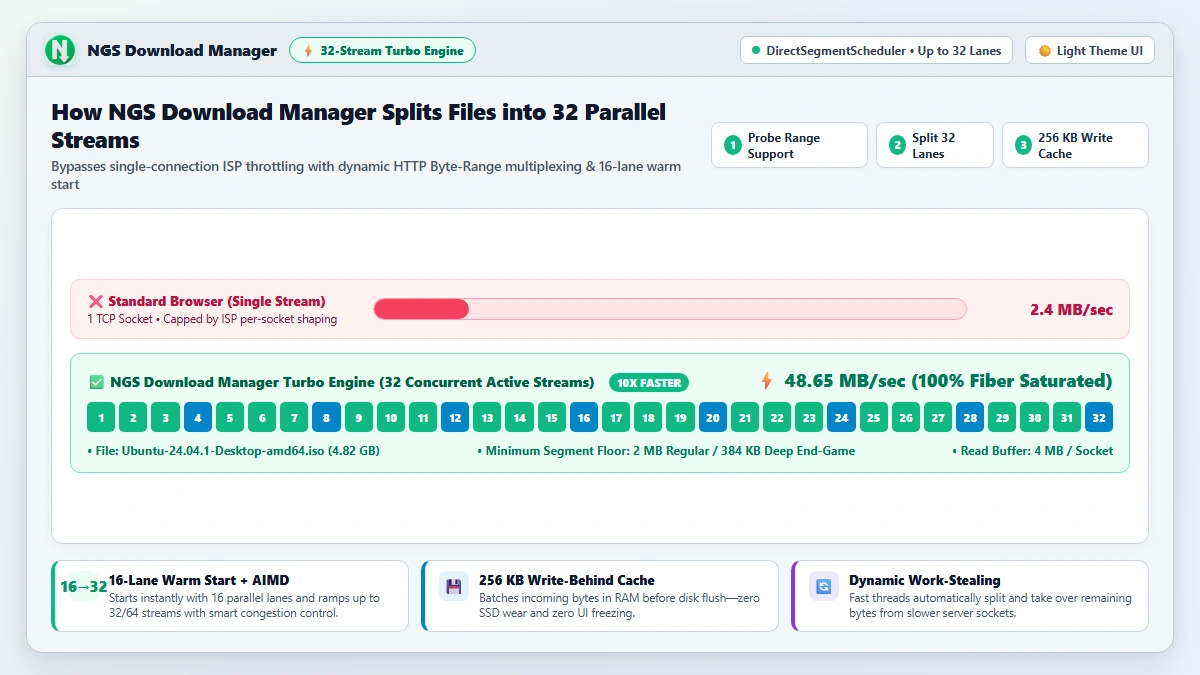The image size is (1200, 675).
Task: Click the step 3 number circle
Action: coord(1023,146)
